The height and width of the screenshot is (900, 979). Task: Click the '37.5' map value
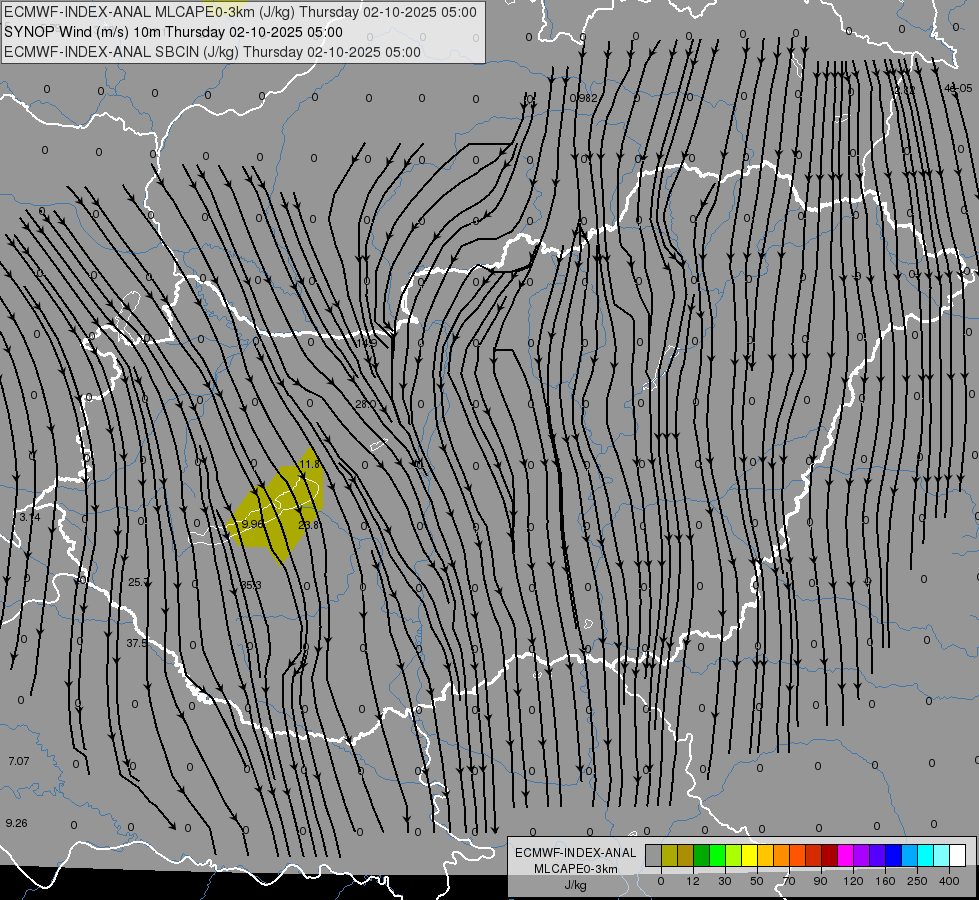pyautogui.click(x=137, y=643)
